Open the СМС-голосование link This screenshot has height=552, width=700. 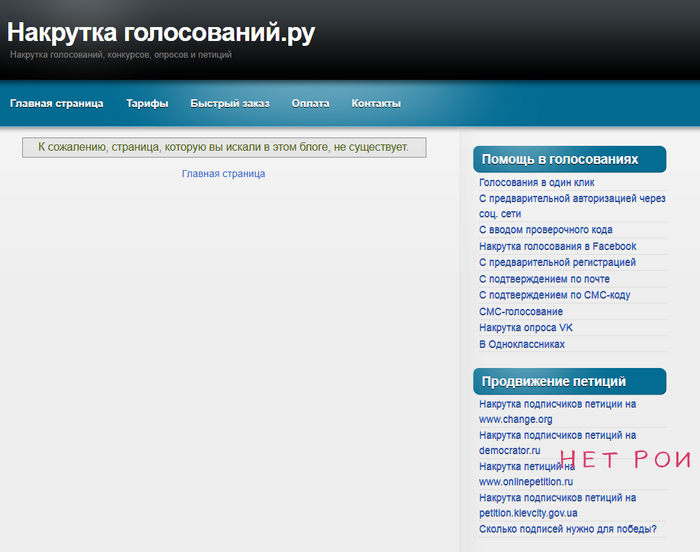(521, 312)
